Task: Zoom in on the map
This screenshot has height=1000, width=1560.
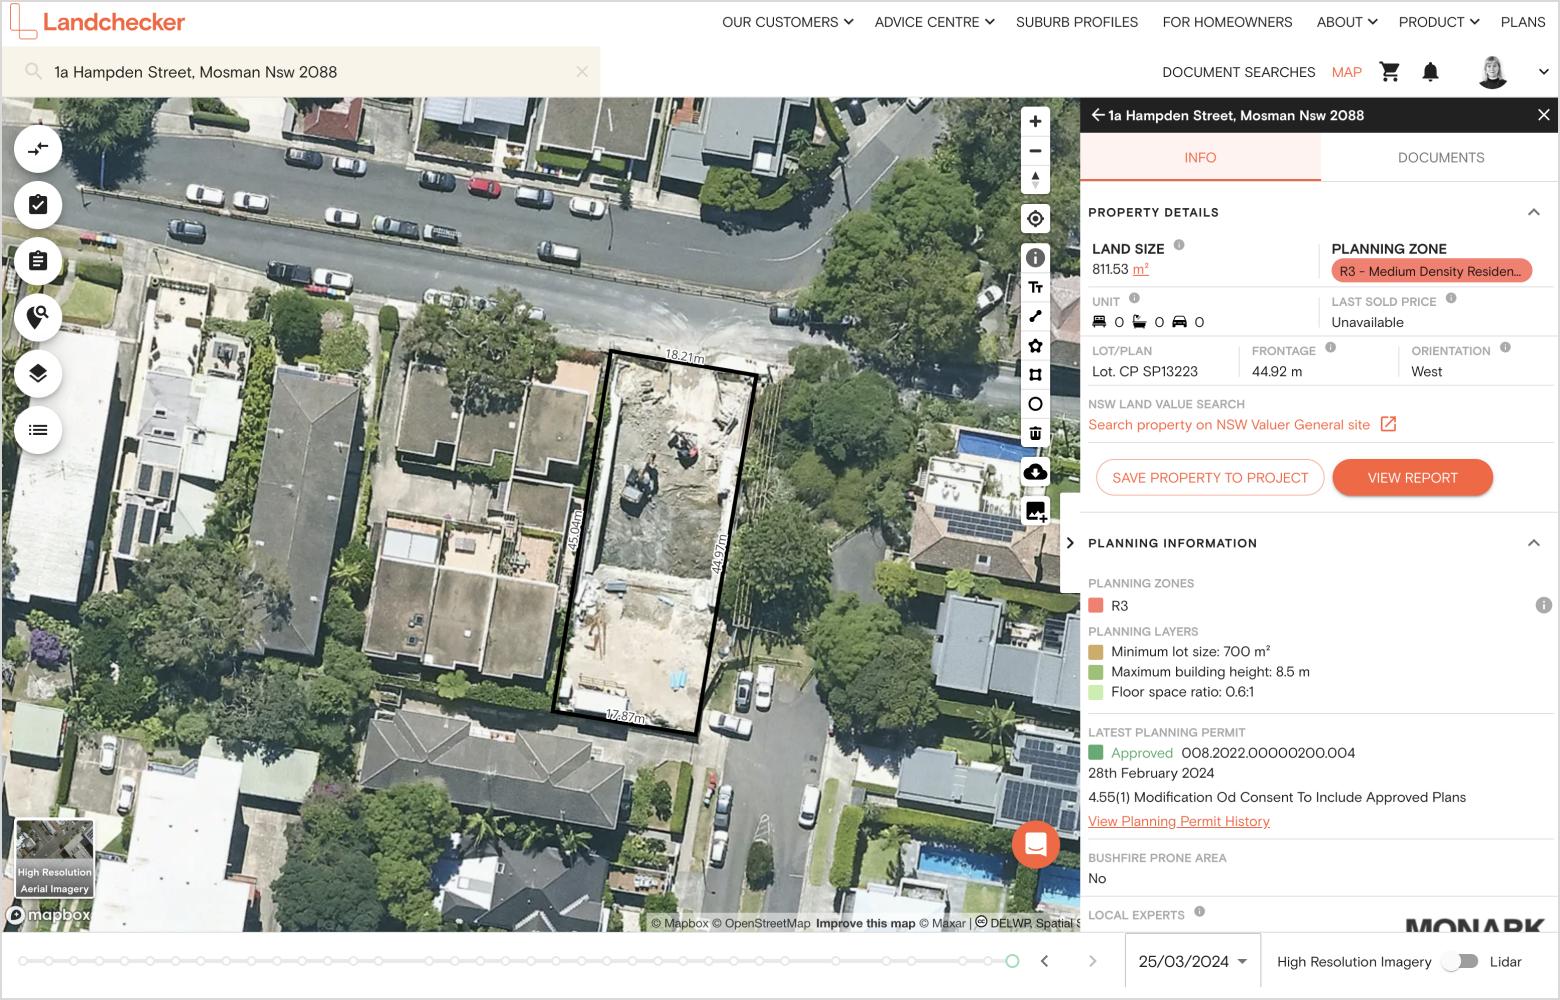Action: point(1035,121)
